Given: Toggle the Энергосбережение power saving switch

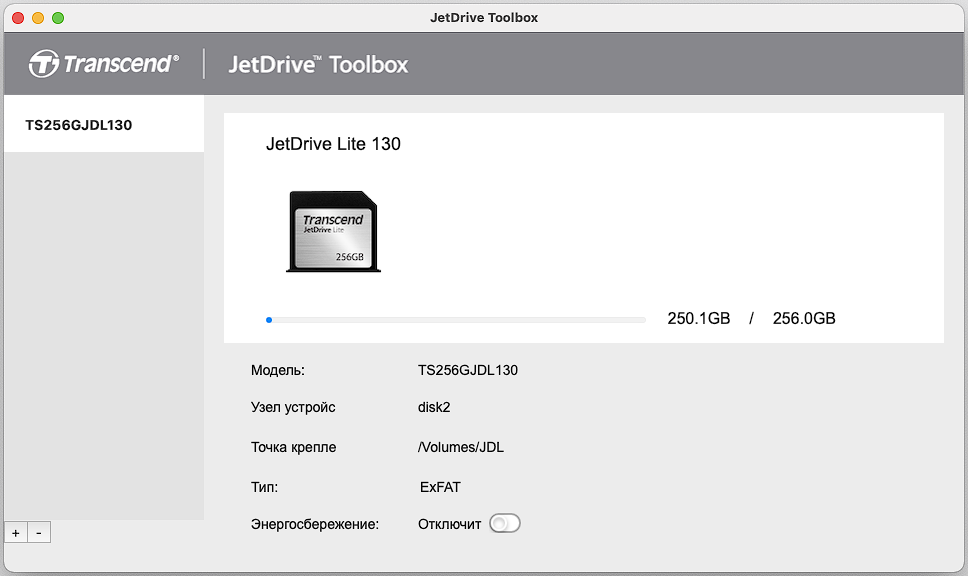Looking at the screenshot, I should (505, 524).
